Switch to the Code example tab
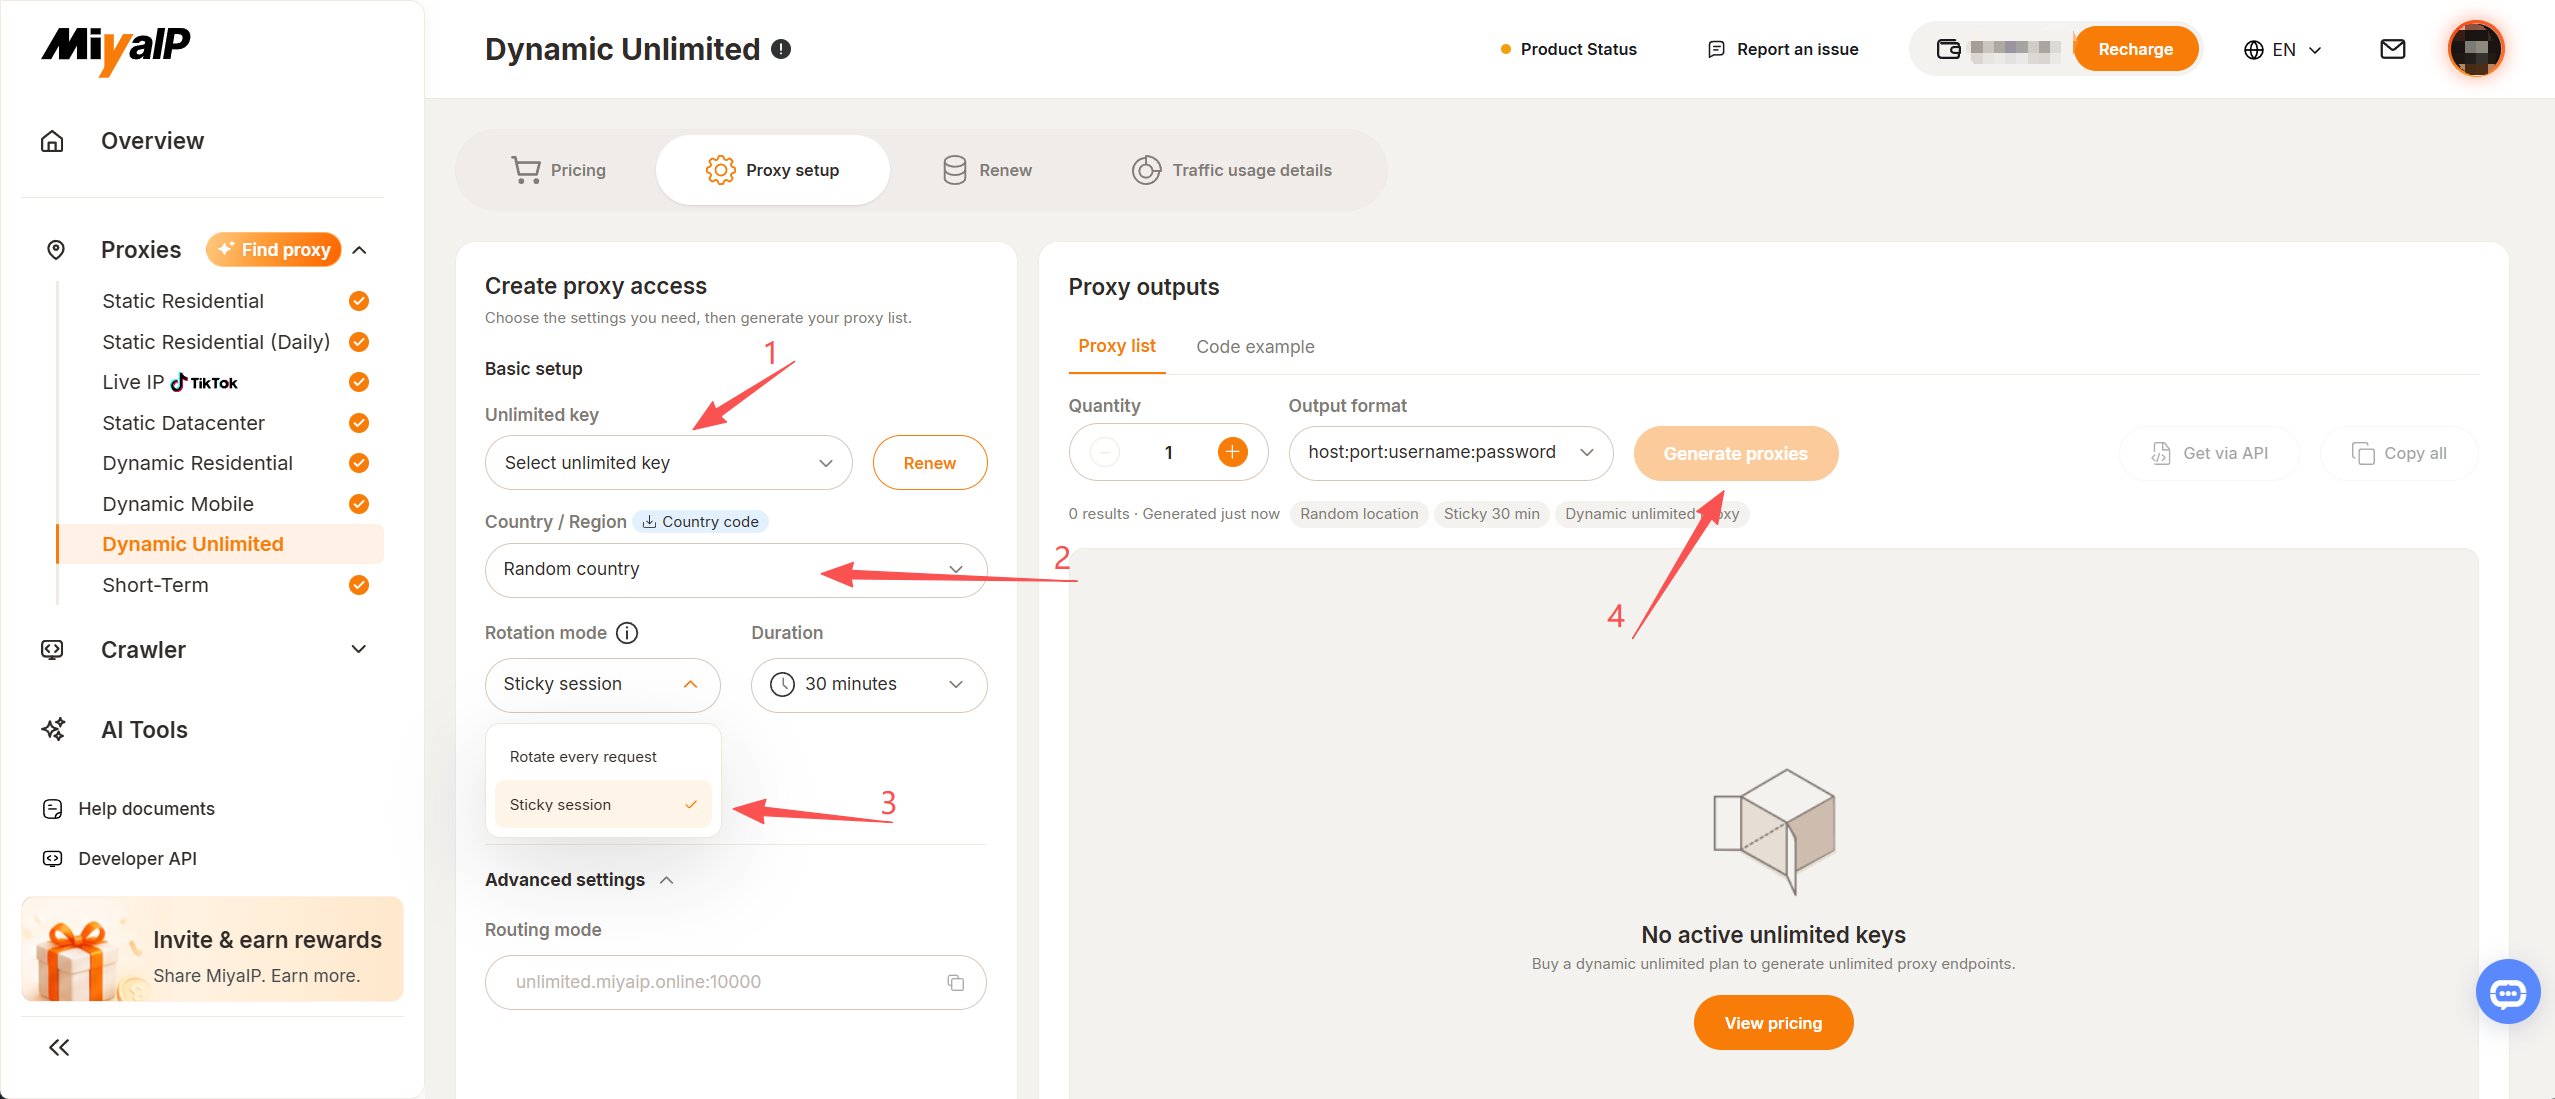Image resolution: width=2555 pixels, height=1099 pixels. pyautogui.click(x=1255, y=347)
